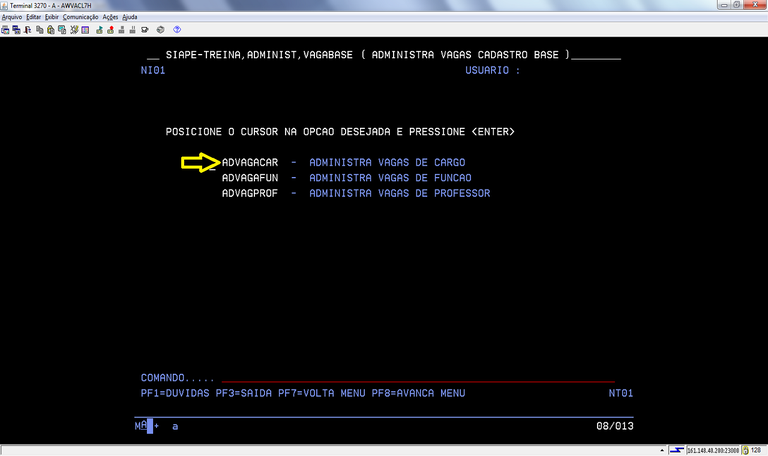Click the blank field before SIAPE-TREINA
The height and width of the screenshot is (456, 768).
click(153, 55)
